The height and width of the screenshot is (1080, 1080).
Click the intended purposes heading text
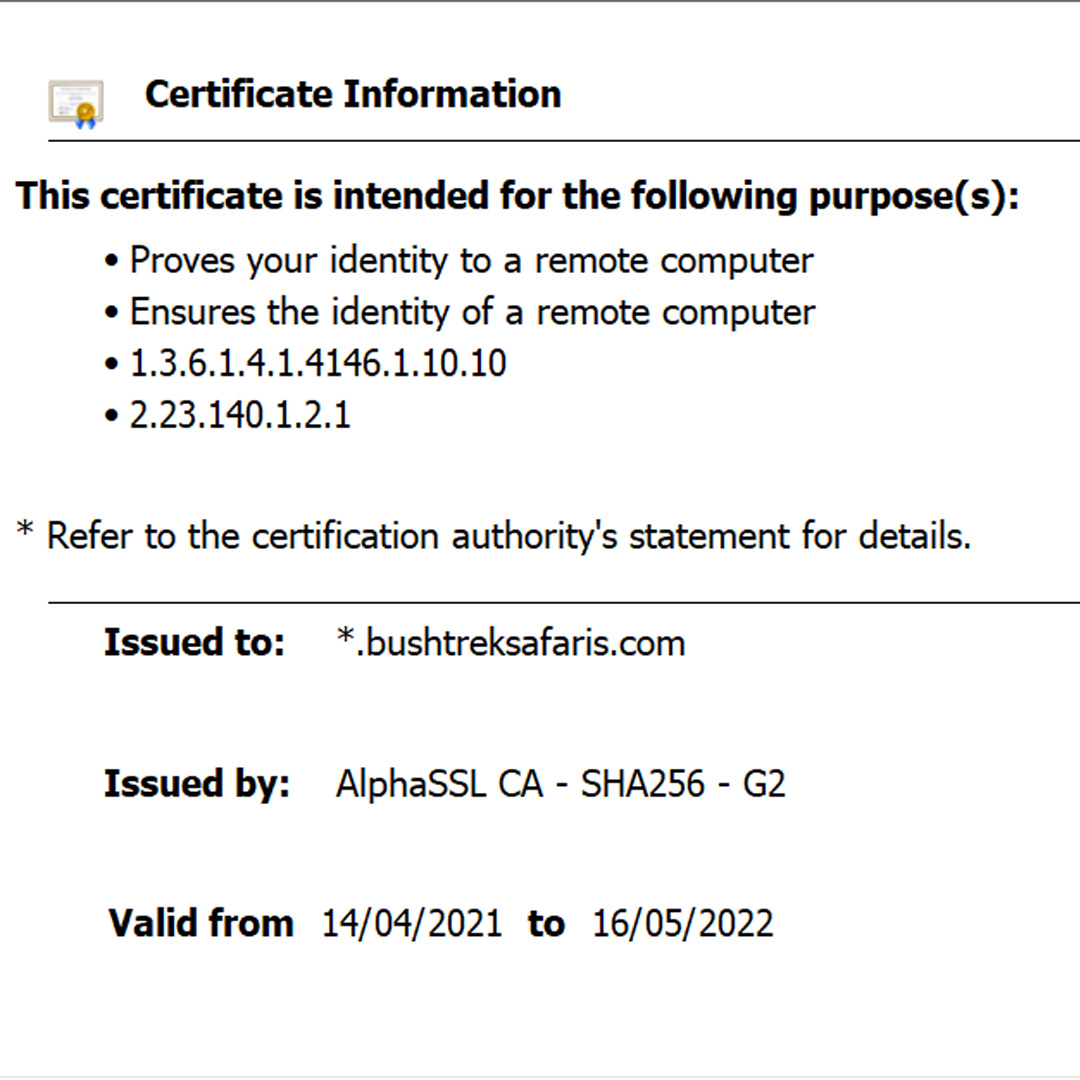[x=517, y=196]
